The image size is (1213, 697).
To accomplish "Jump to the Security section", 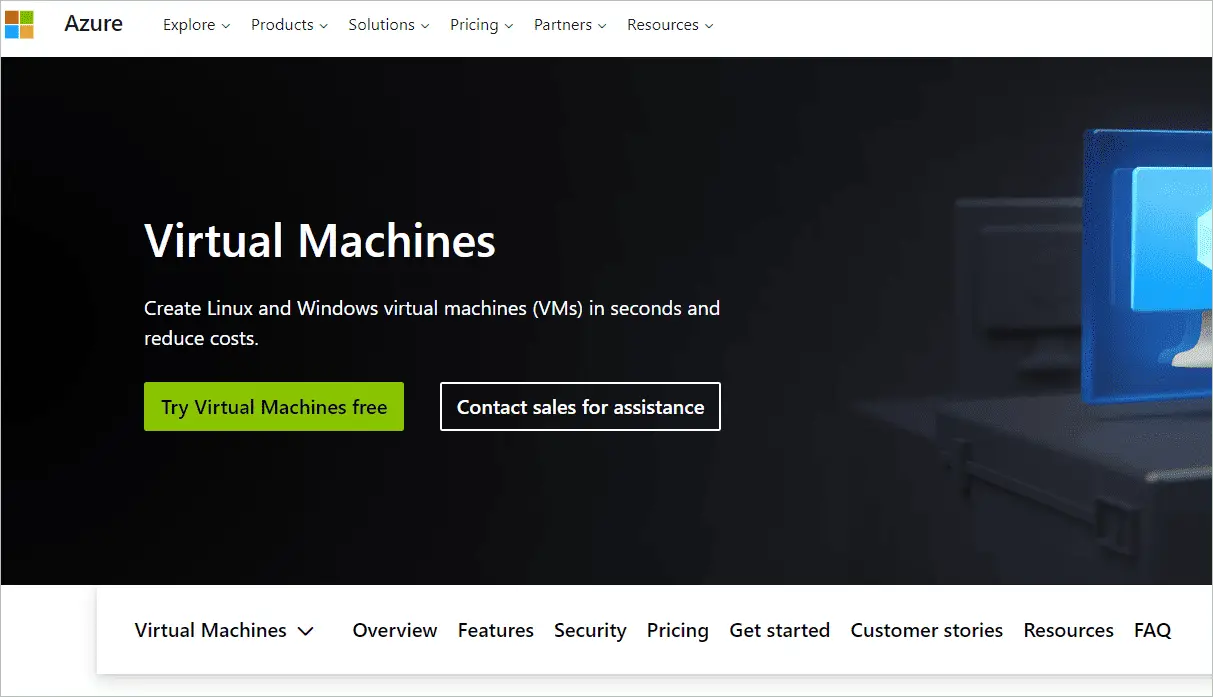I will click(590, 630).
